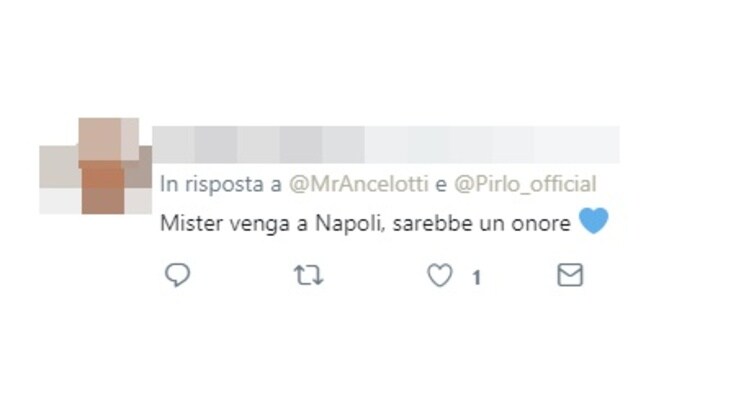The width and height of the screenshot is (736, 409).
Task: Select the word sarebbe in the tweet
Action: point(433,224)
